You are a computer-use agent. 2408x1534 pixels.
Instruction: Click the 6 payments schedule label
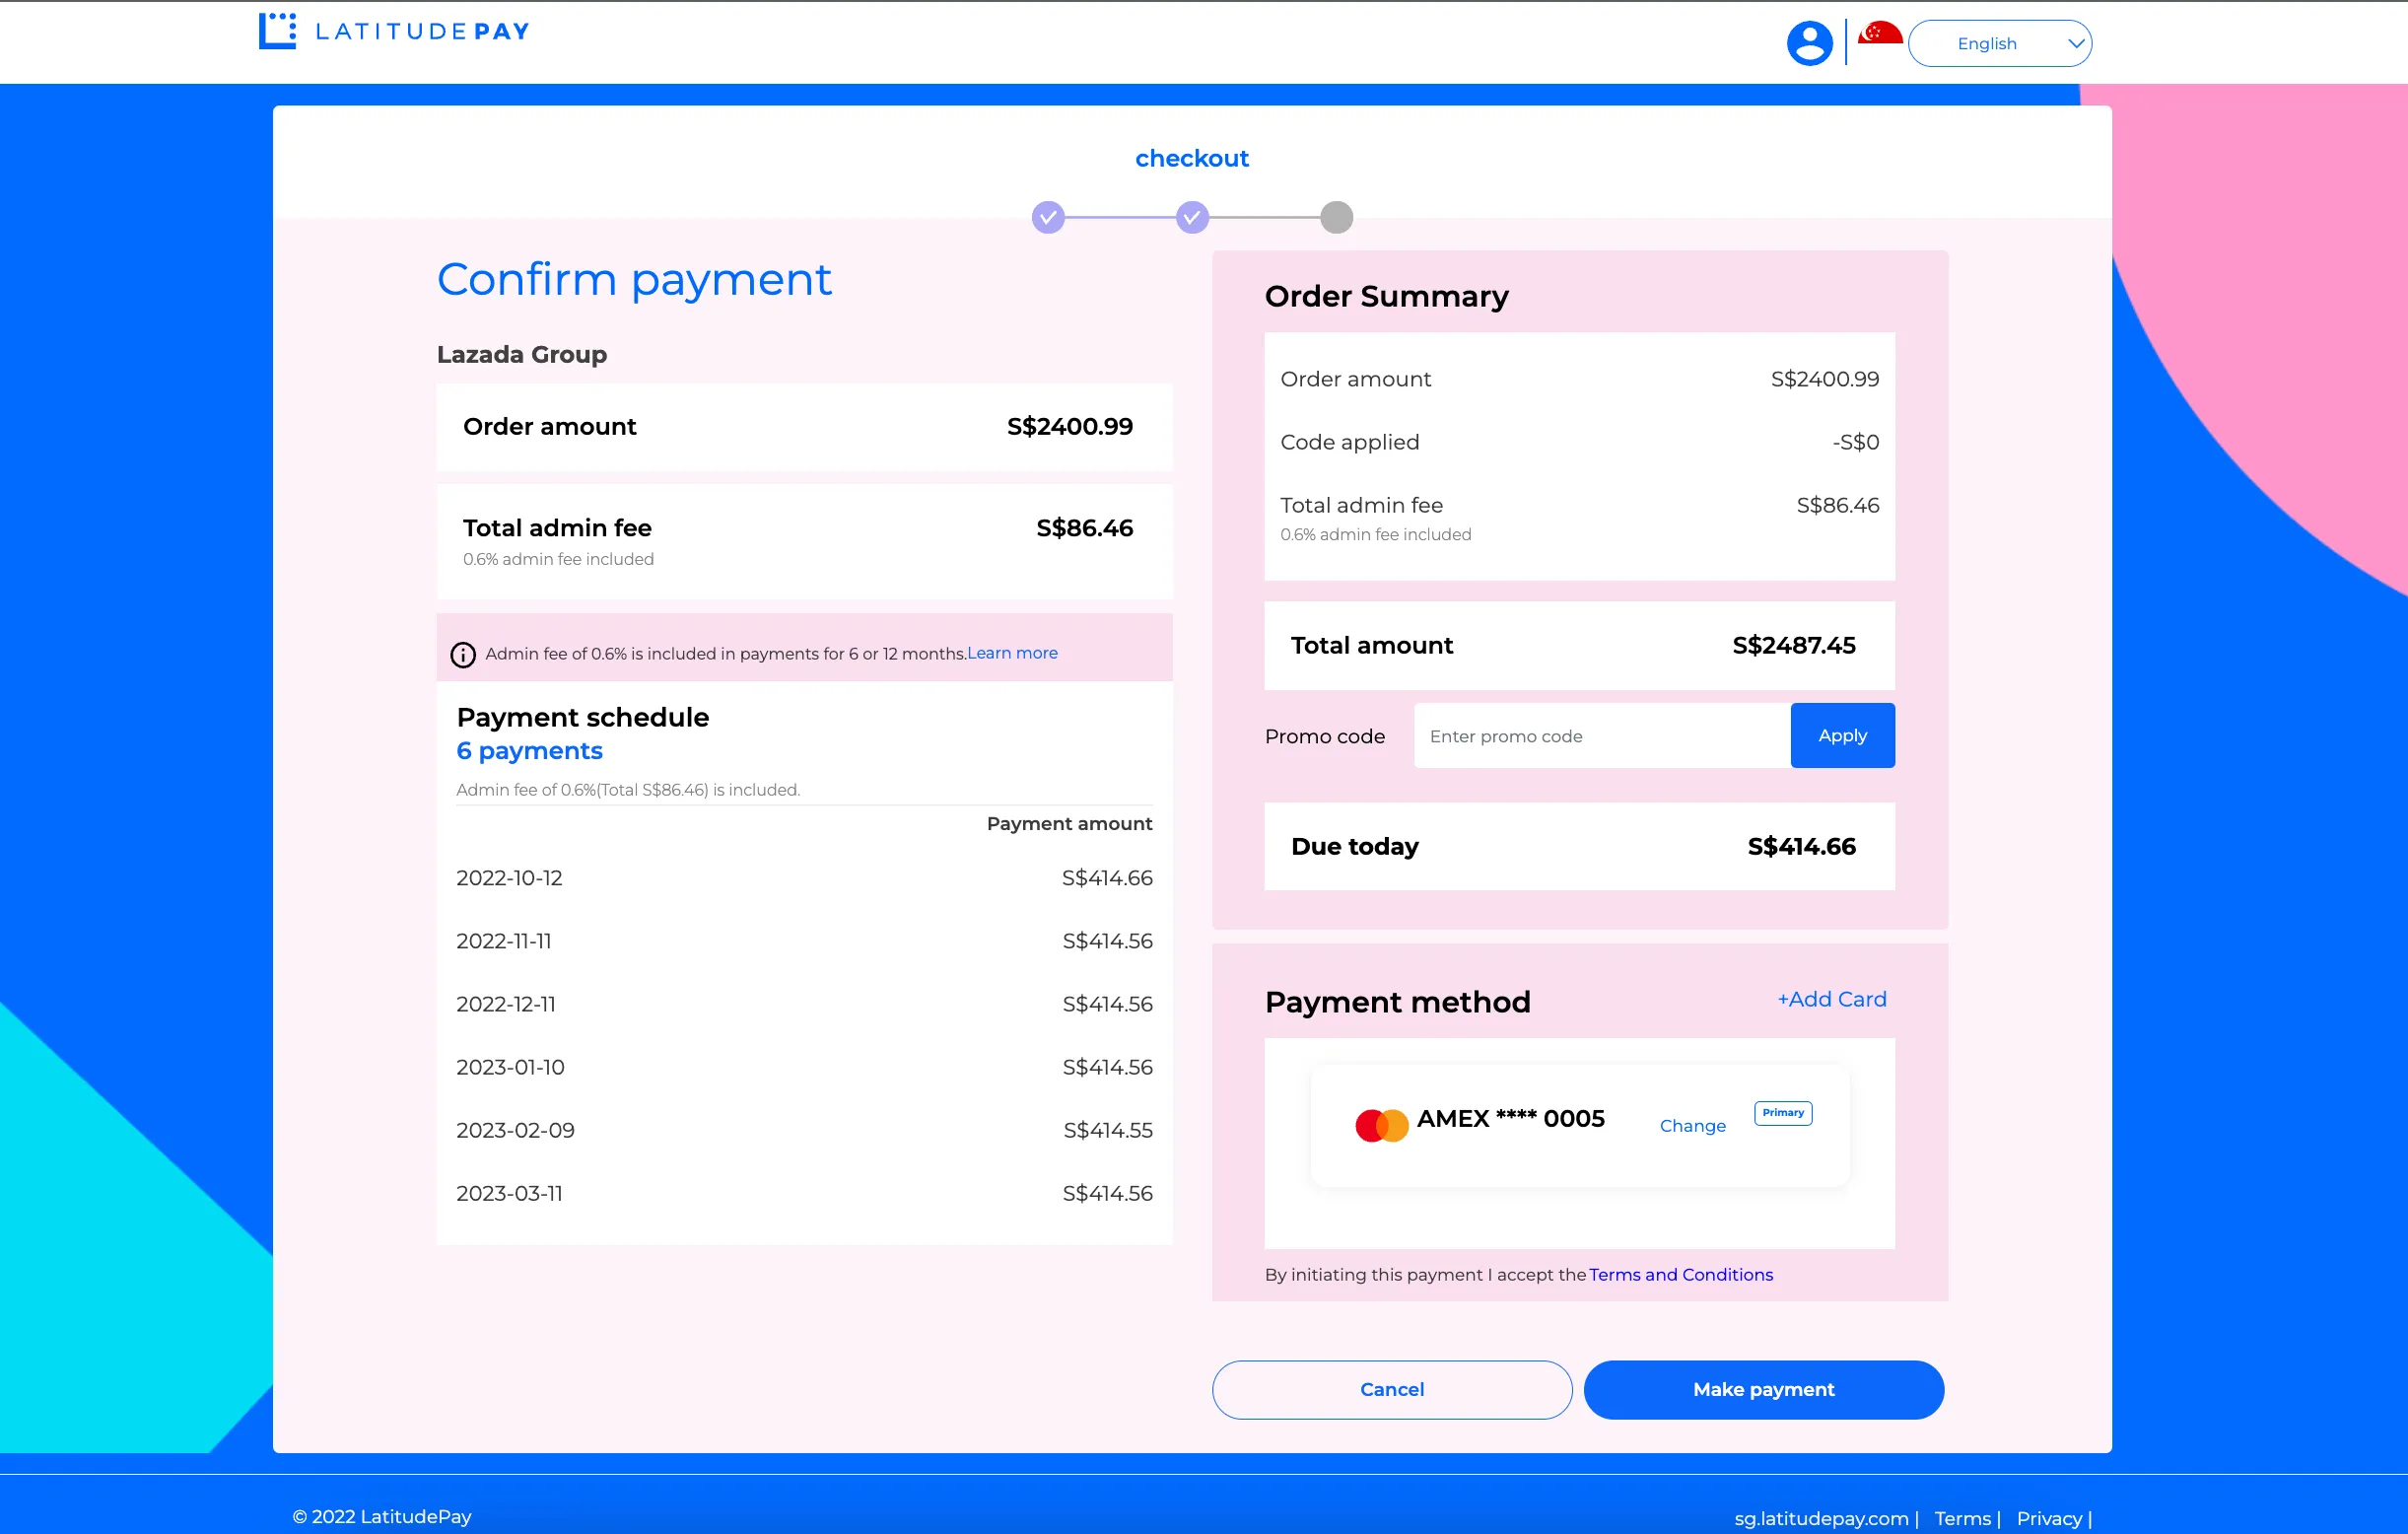(x=529, y=751)
